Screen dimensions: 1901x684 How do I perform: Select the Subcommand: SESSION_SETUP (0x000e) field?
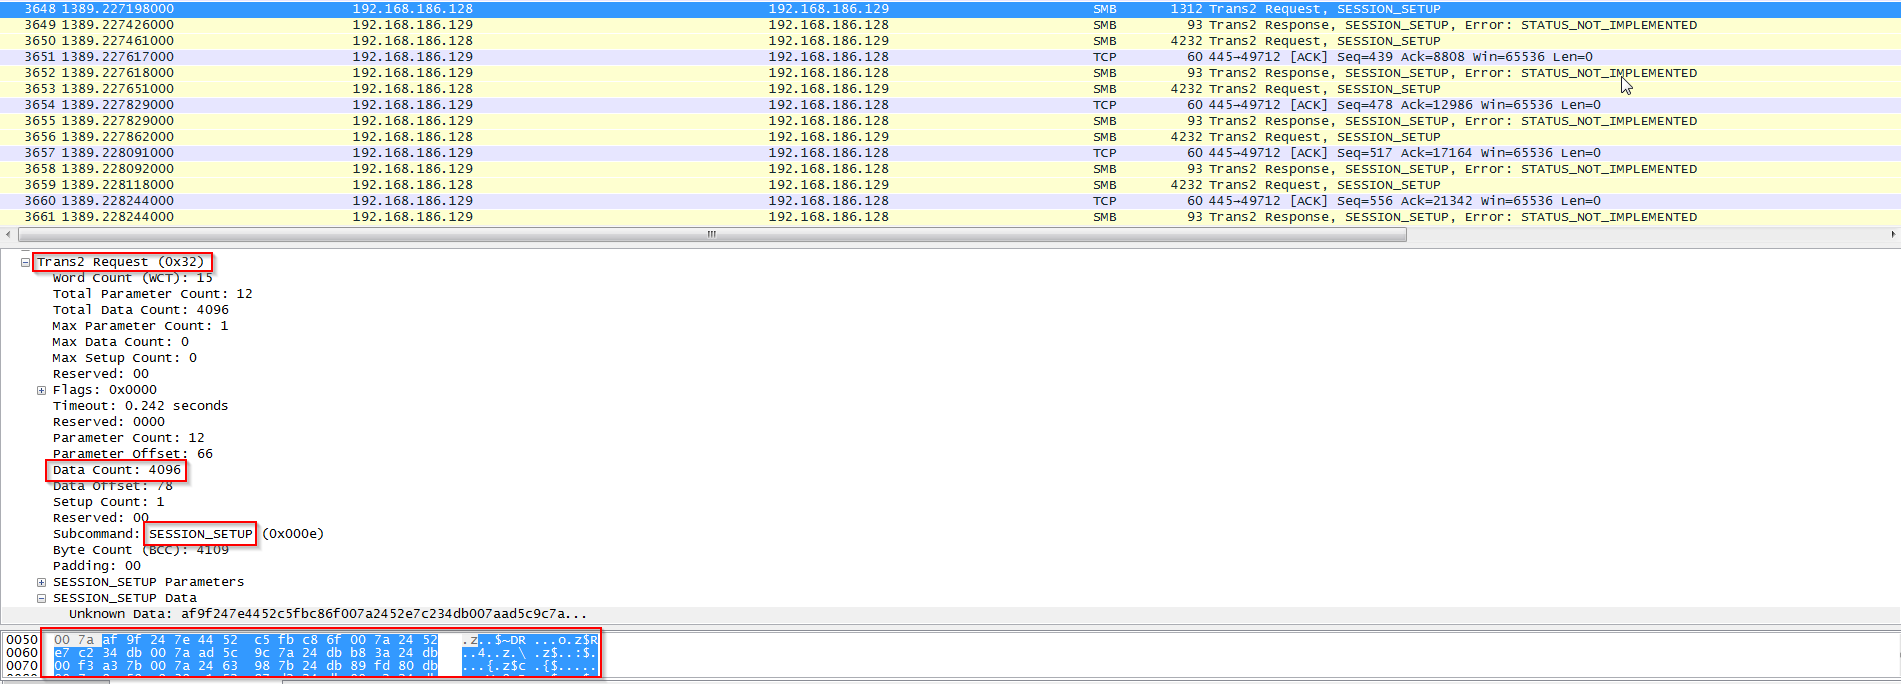pyautogui.click(x=188, y=534)
